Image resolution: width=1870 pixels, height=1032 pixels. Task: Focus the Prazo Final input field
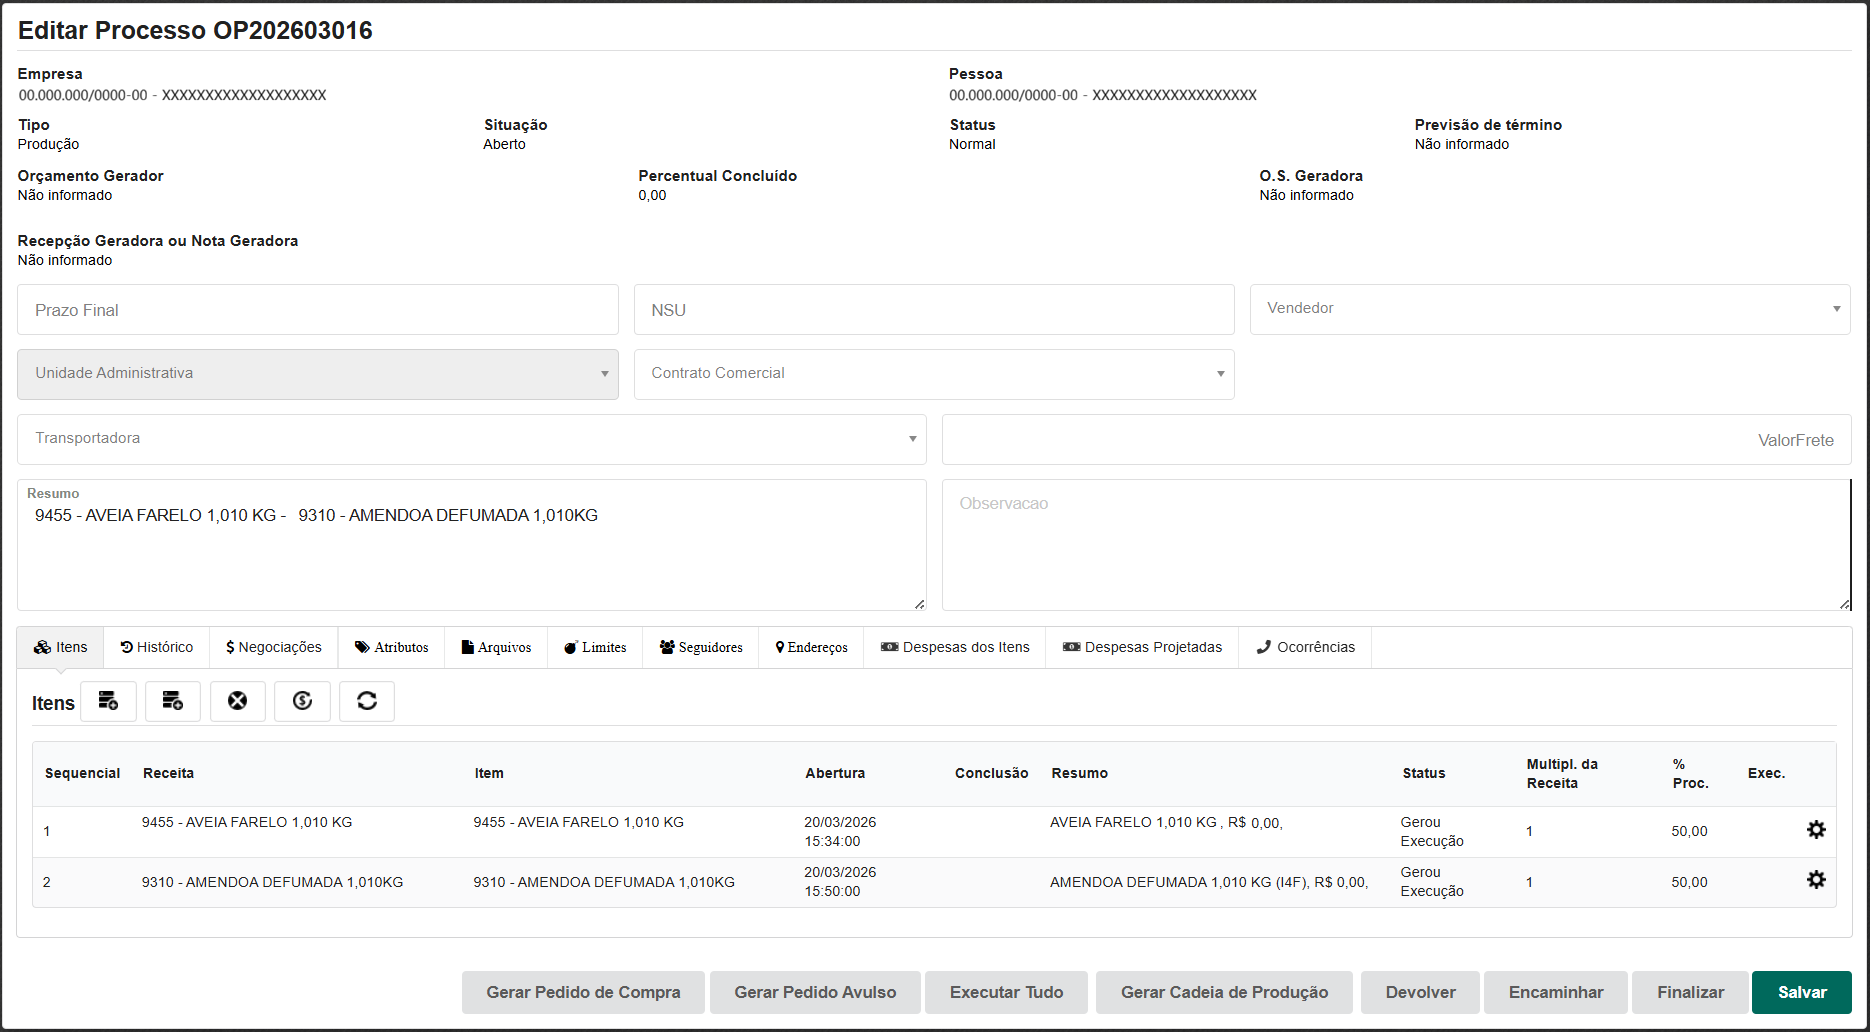tap(317, 310)
